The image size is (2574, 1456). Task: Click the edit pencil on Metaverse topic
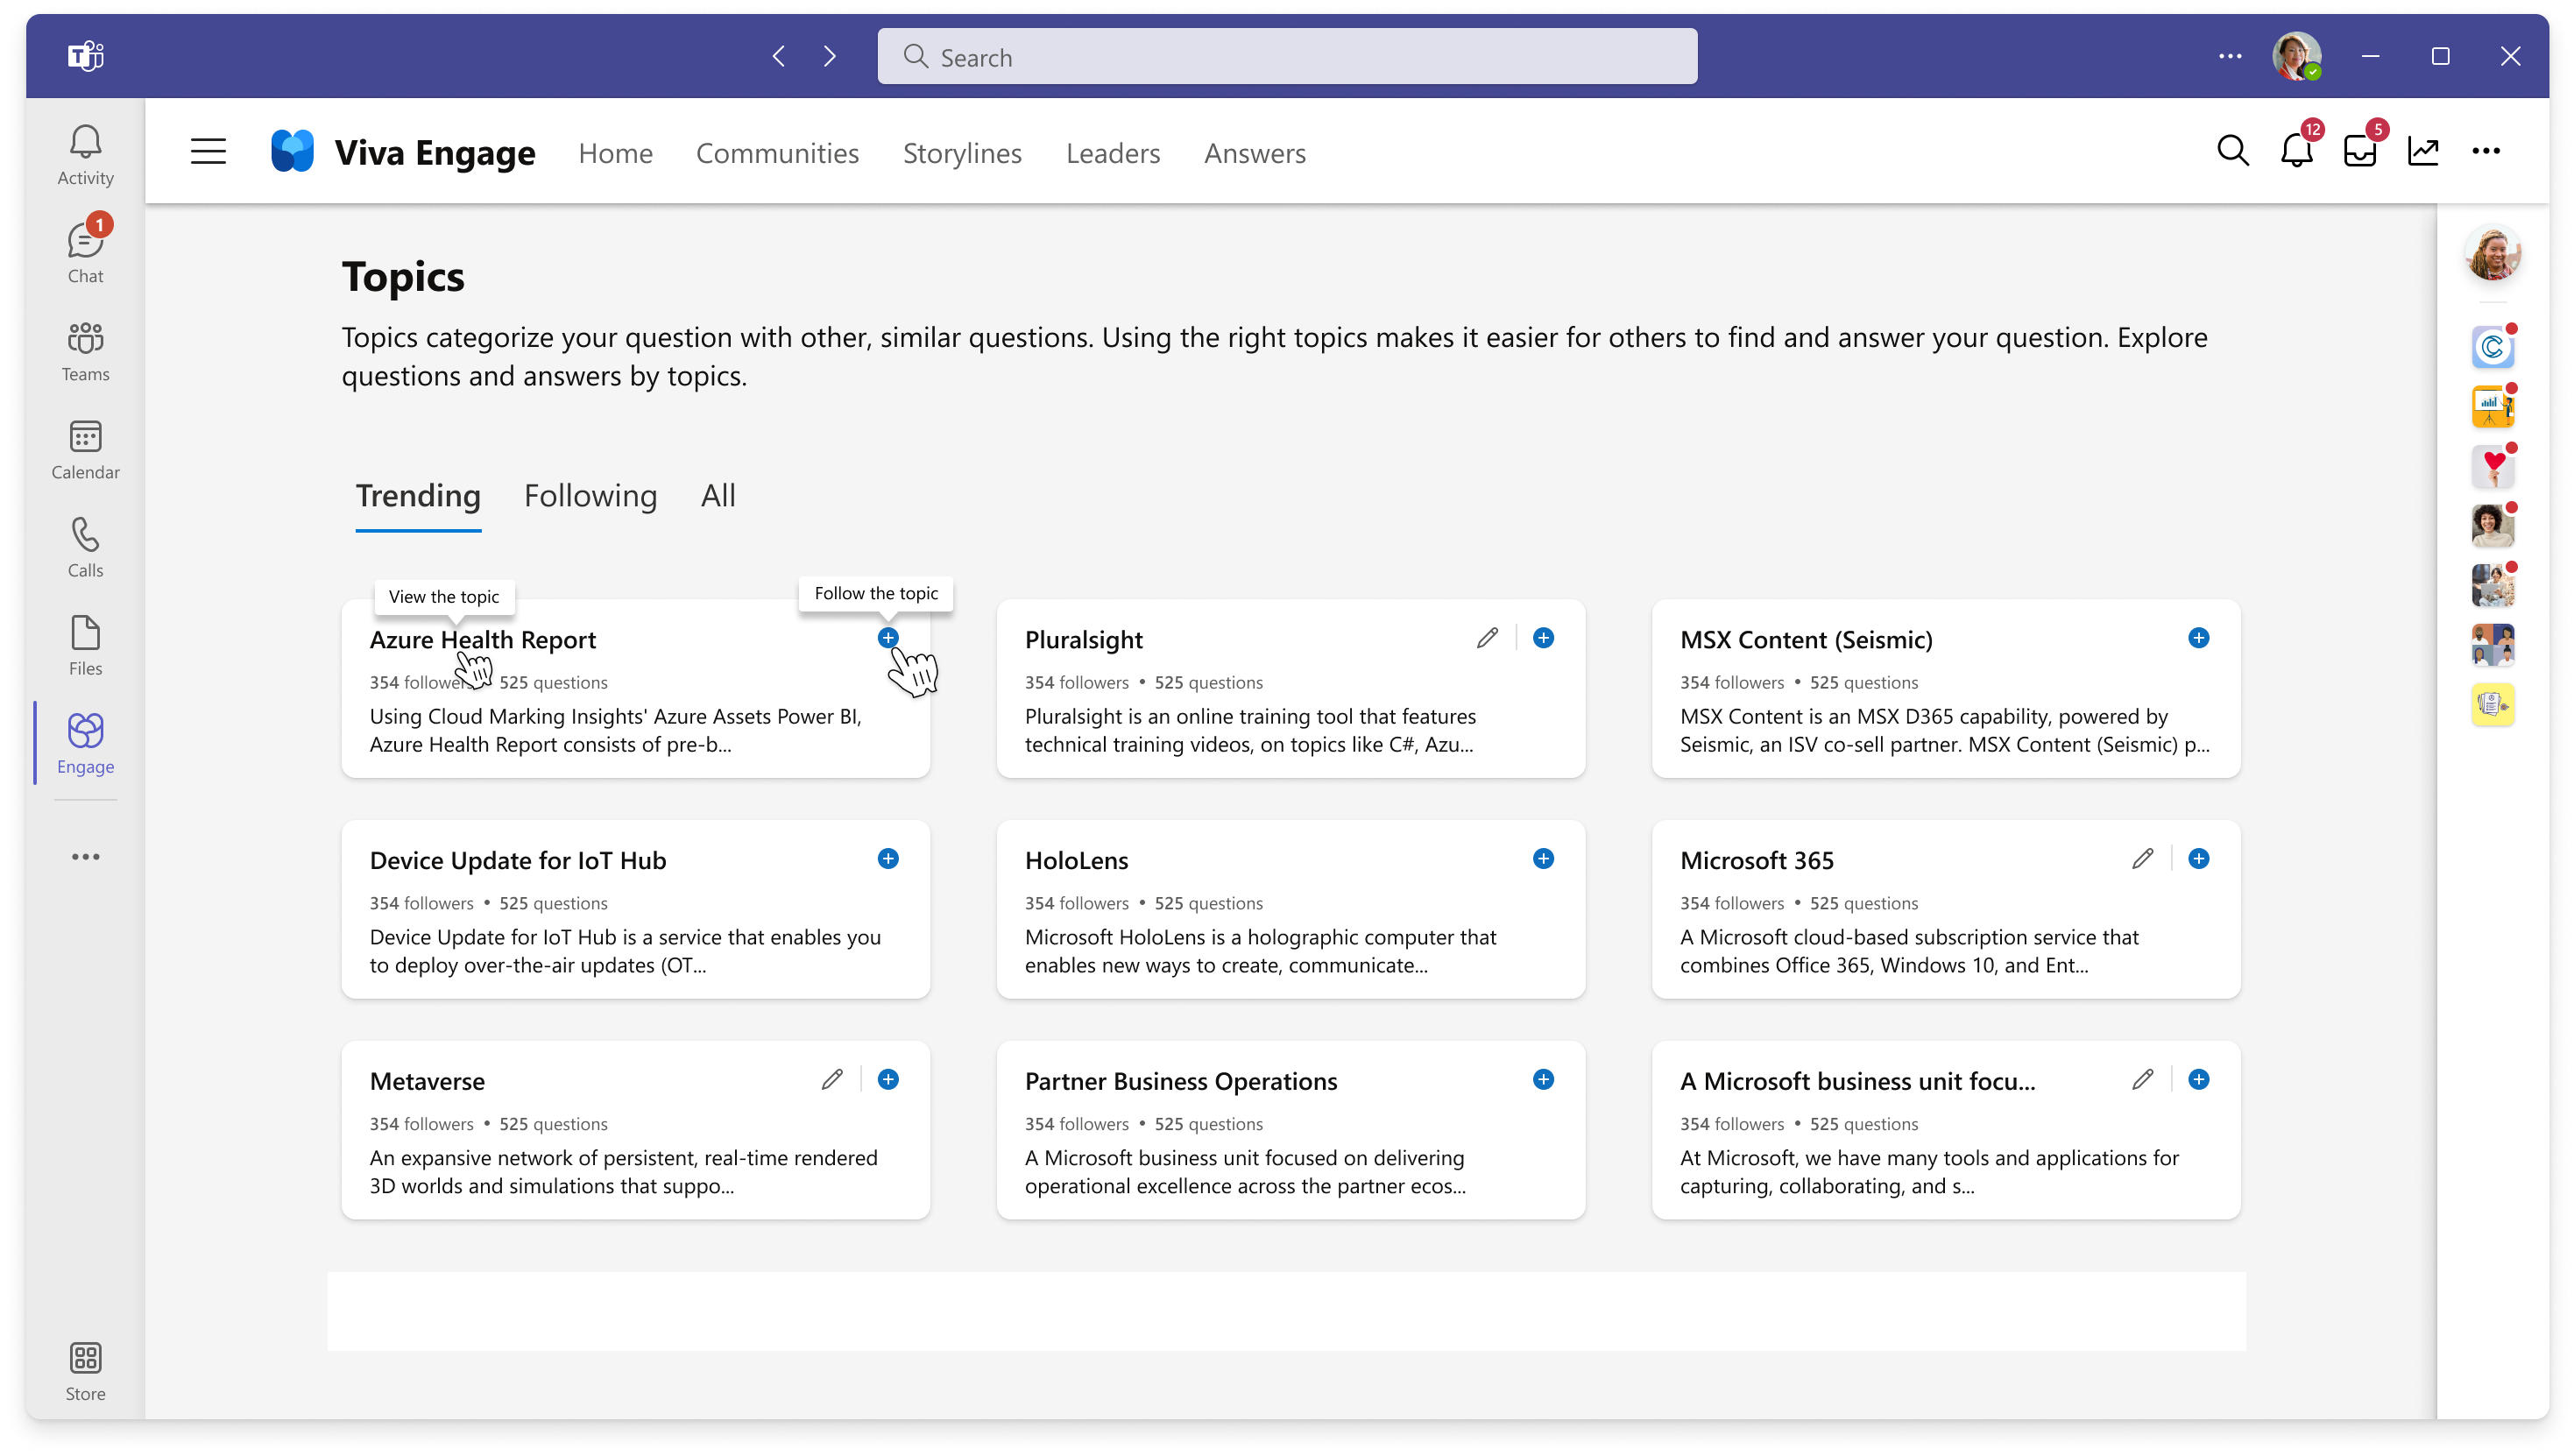(x=832, y=1079)
